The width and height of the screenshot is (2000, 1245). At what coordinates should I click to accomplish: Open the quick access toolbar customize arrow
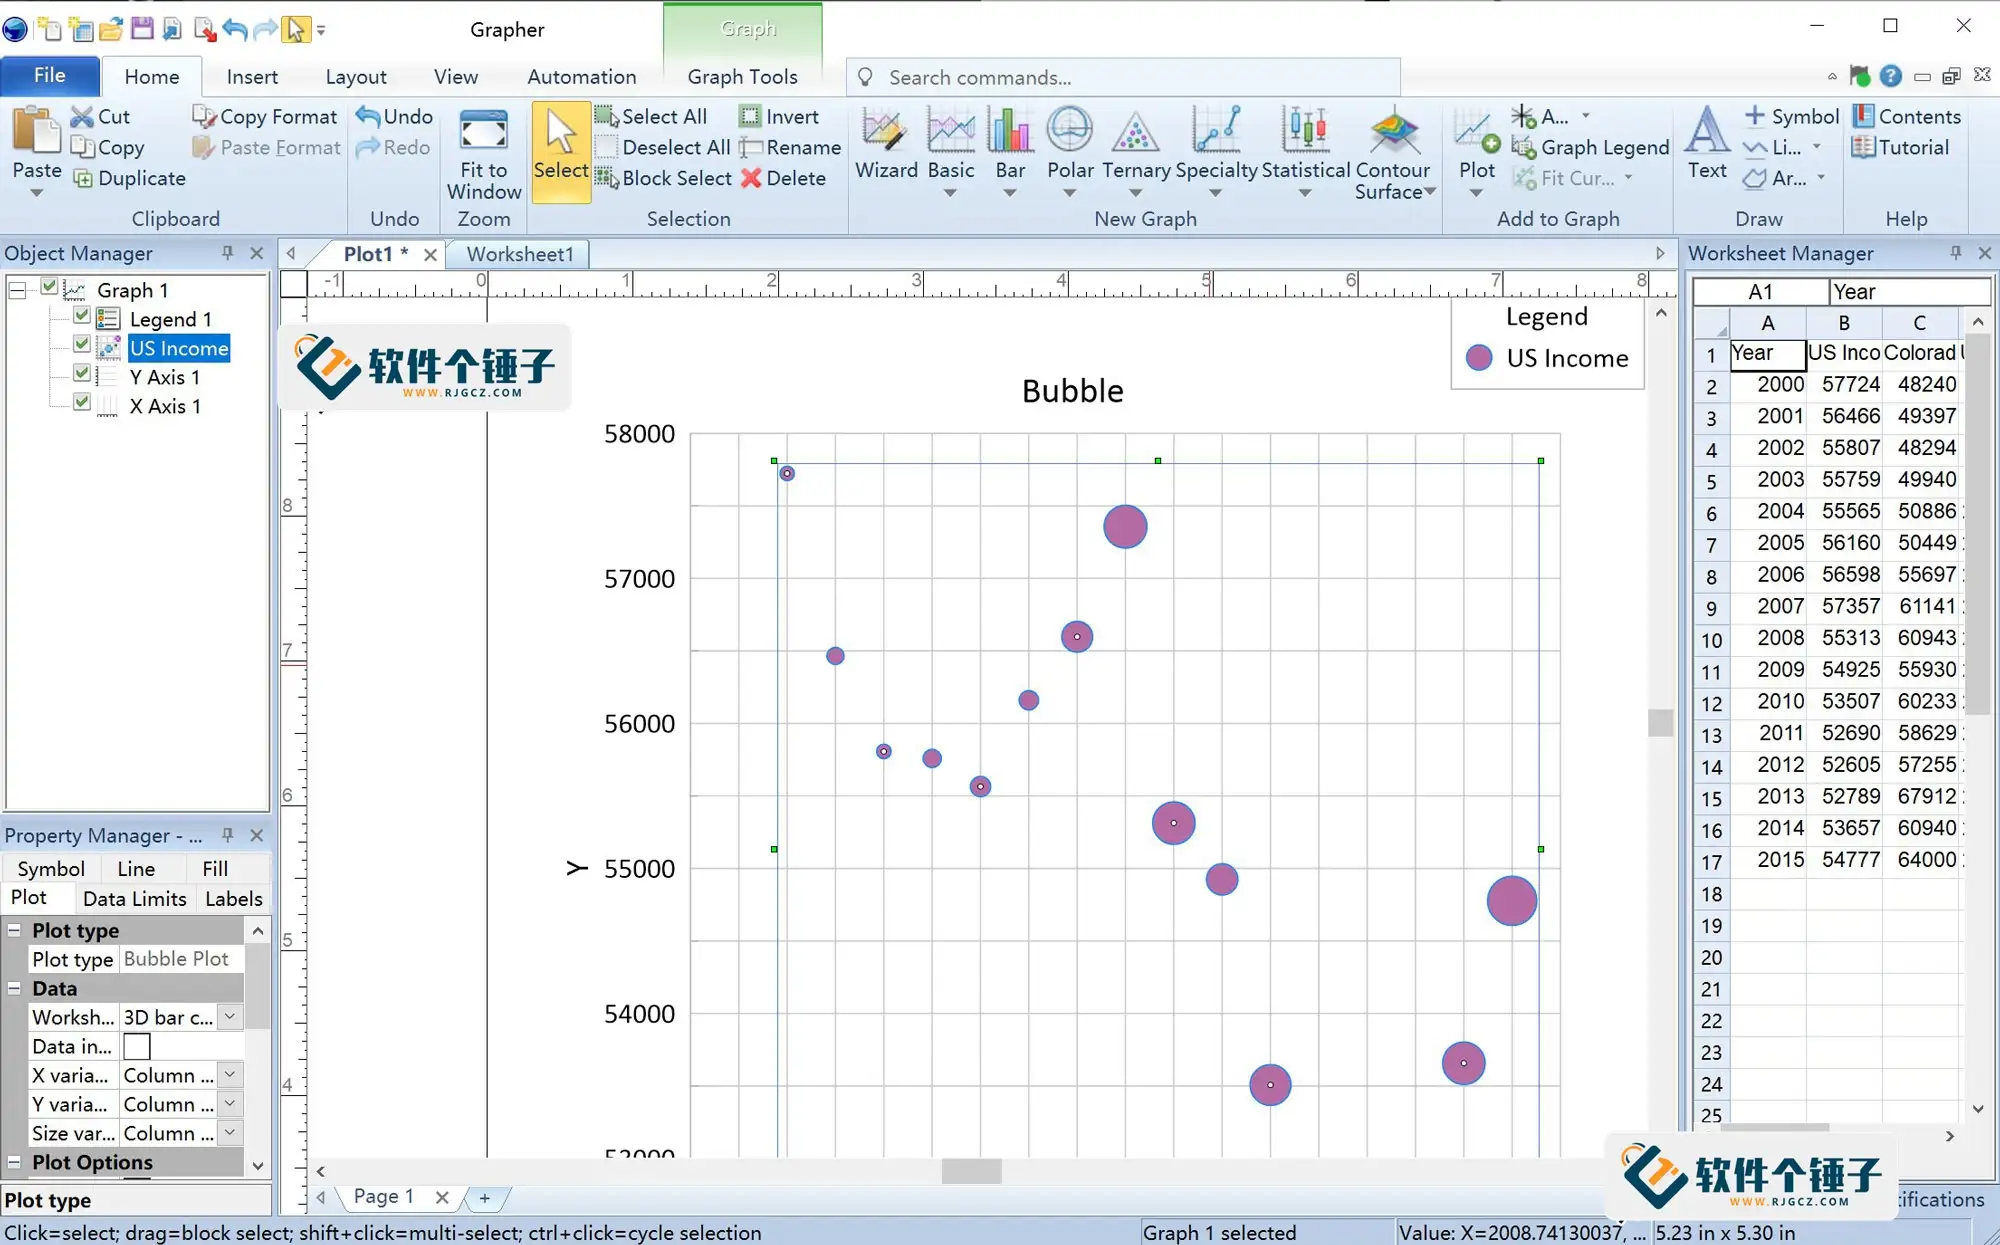coord(321,30)
